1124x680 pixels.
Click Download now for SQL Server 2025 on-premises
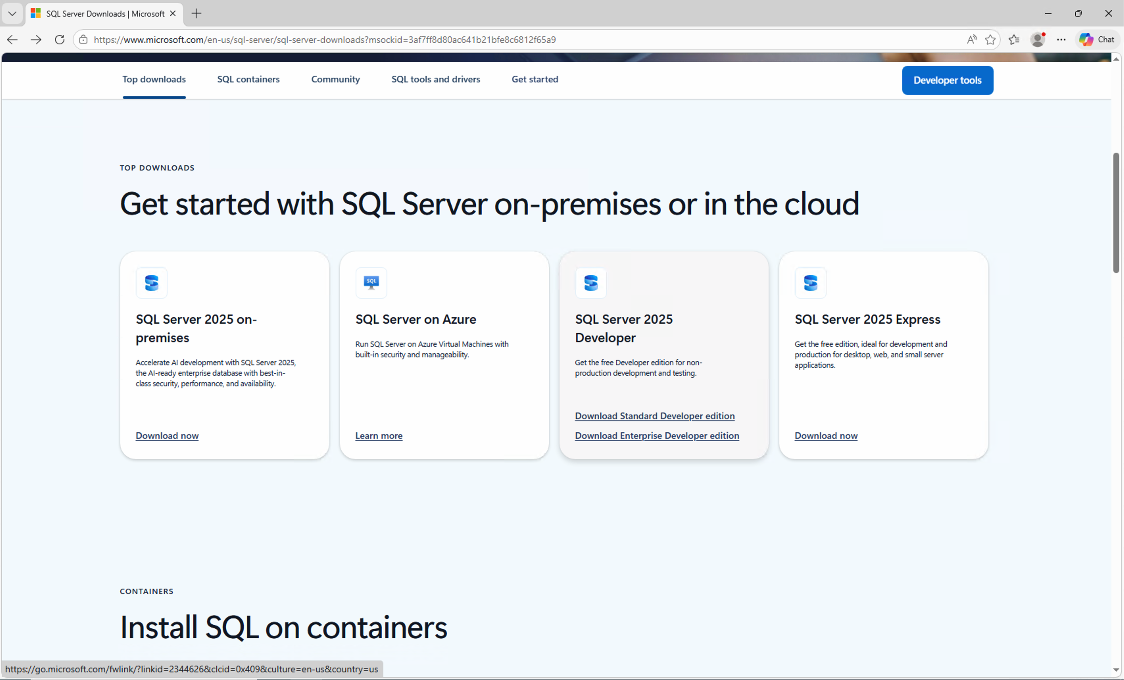point(167,436)
